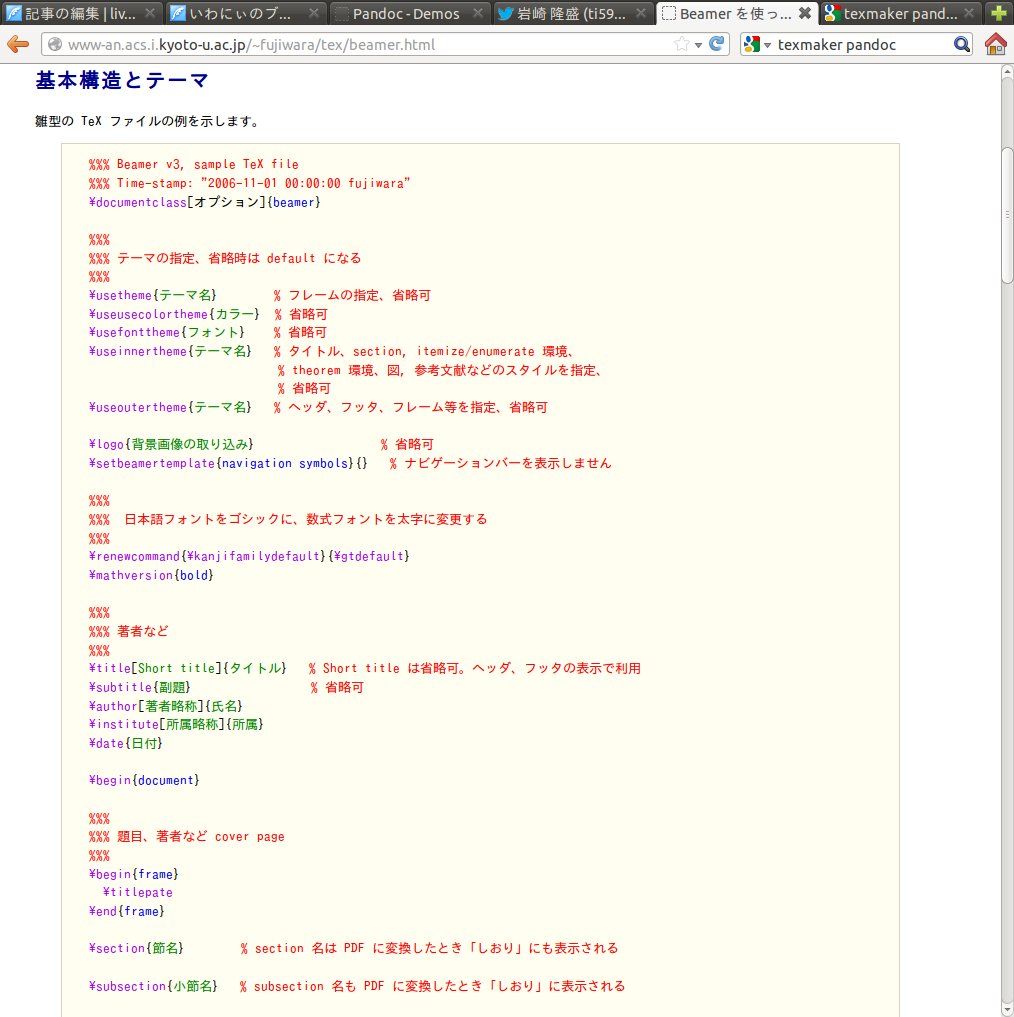Open the search engine chooser dropdown
This screenshot has width=1014, height=1017.
(x=767, y=45)
